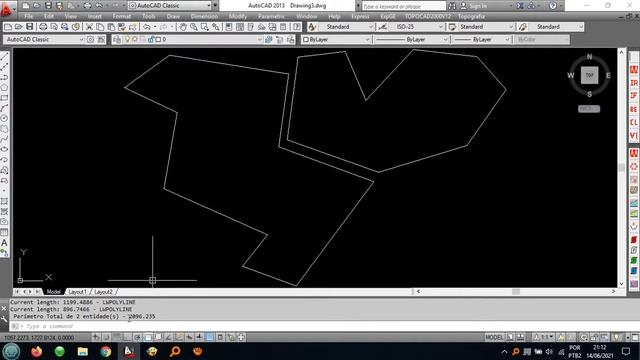Open lineweight ByLayer dropdown
This screenshot has width=640, height=360.
point(507,40)
